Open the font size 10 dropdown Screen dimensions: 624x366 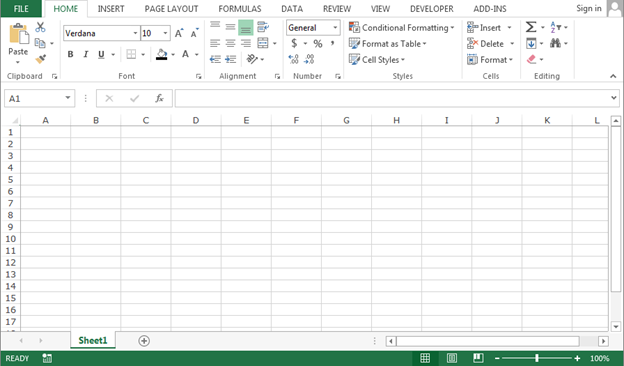(165, 33)
